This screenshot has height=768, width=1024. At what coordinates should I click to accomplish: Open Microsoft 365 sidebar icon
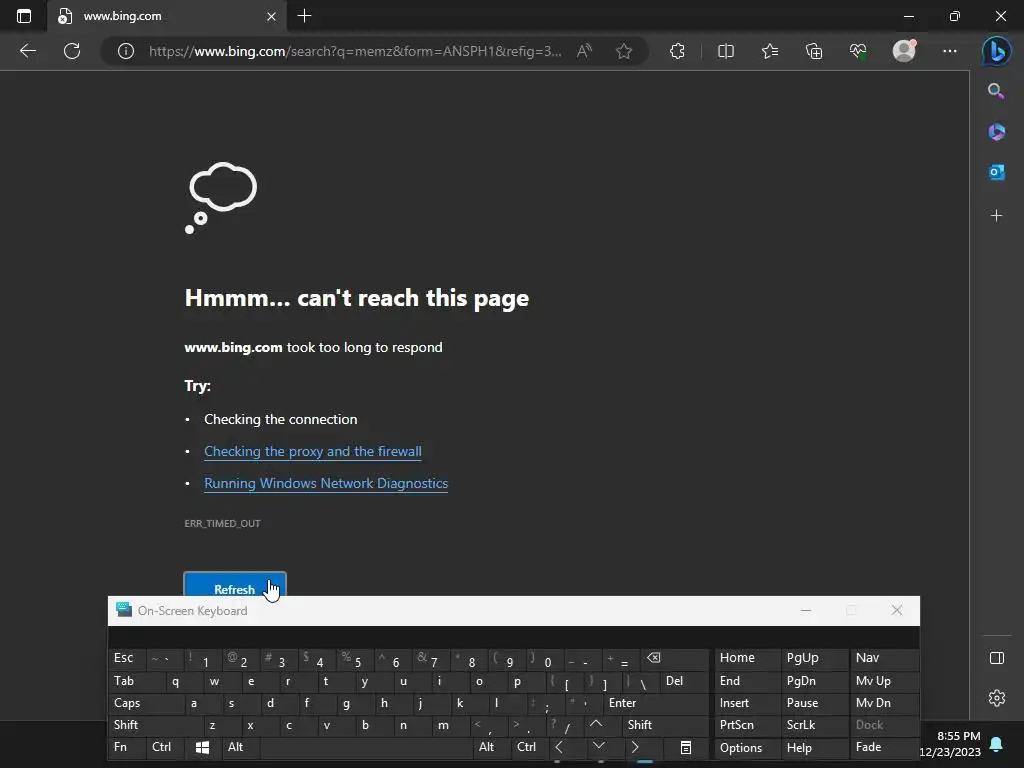click(997, 132)
